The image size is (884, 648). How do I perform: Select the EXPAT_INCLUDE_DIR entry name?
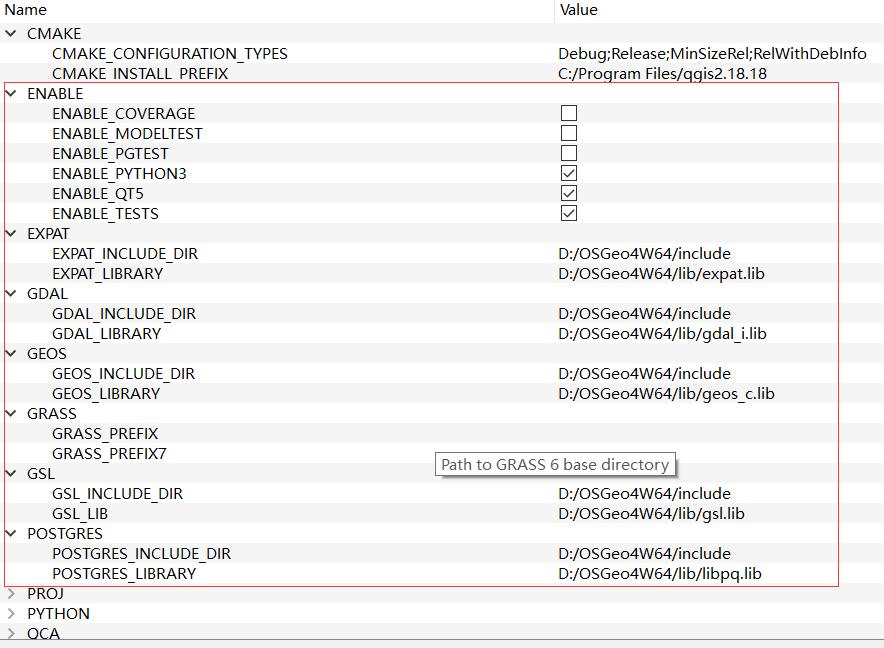point(125,254)
